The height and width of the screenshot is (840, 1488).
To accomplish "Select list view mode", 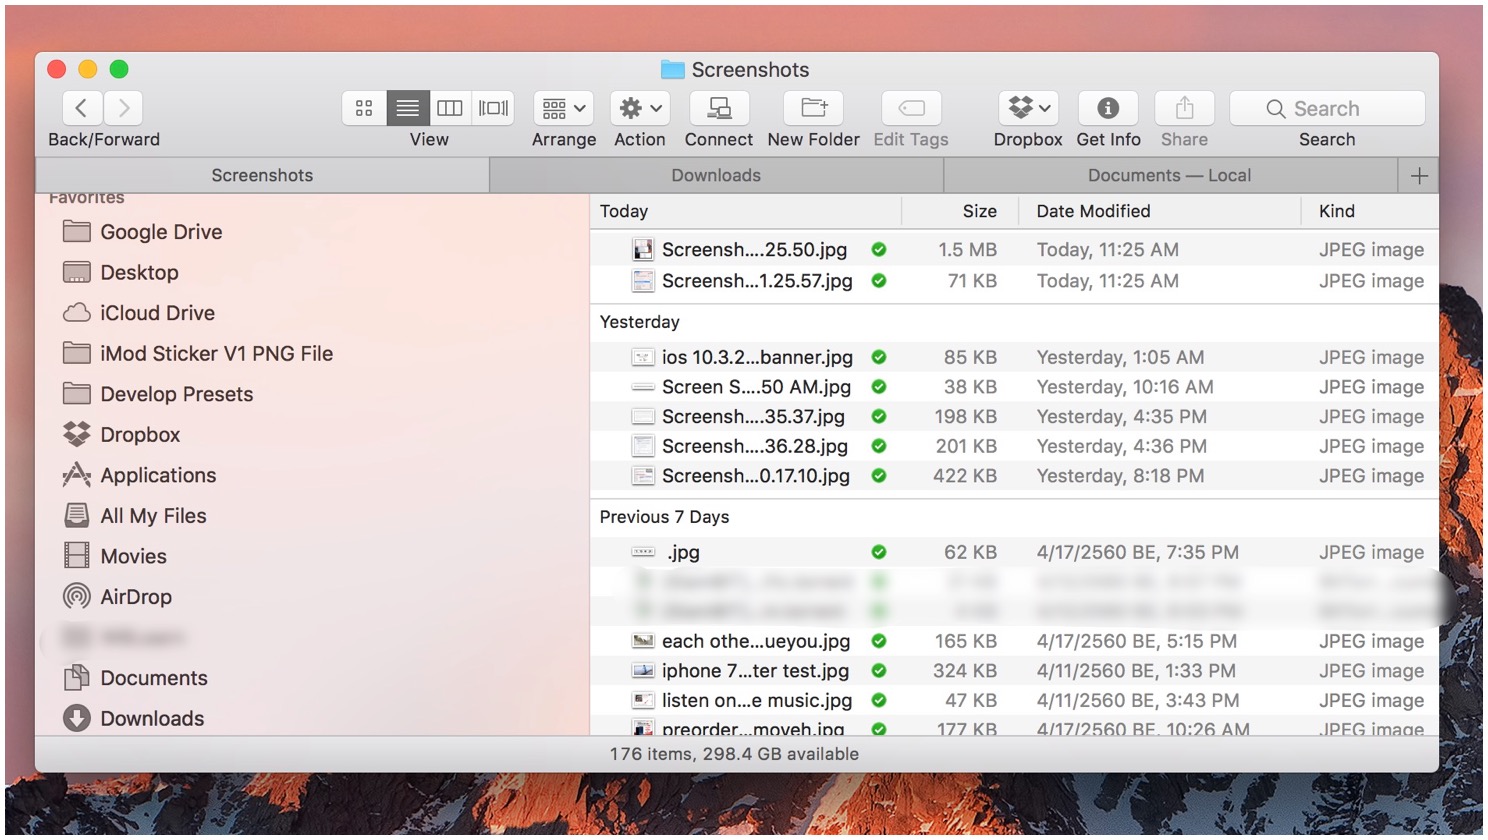I will pyautogui.click(x=407, y=108).
